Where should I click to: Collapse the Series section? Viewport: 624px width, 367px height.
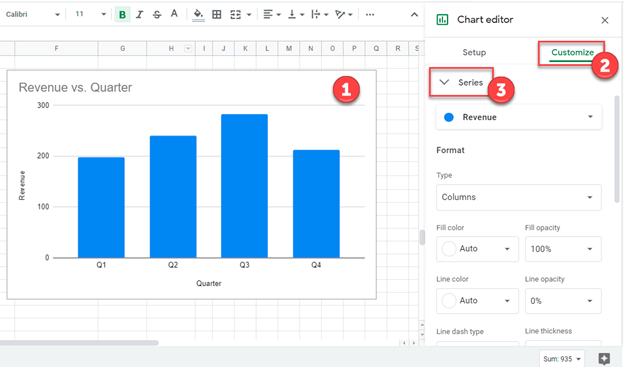click(444, 82)
